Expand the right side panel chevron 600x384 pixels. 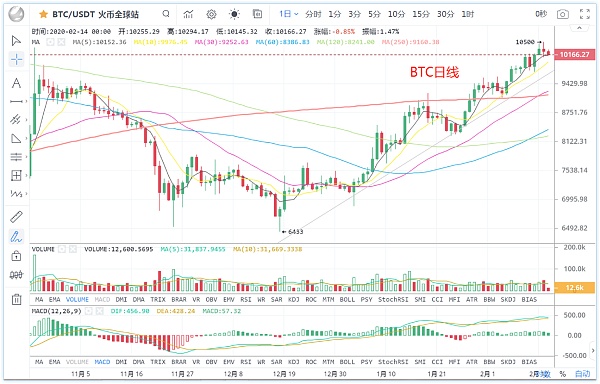coord(593,350)
